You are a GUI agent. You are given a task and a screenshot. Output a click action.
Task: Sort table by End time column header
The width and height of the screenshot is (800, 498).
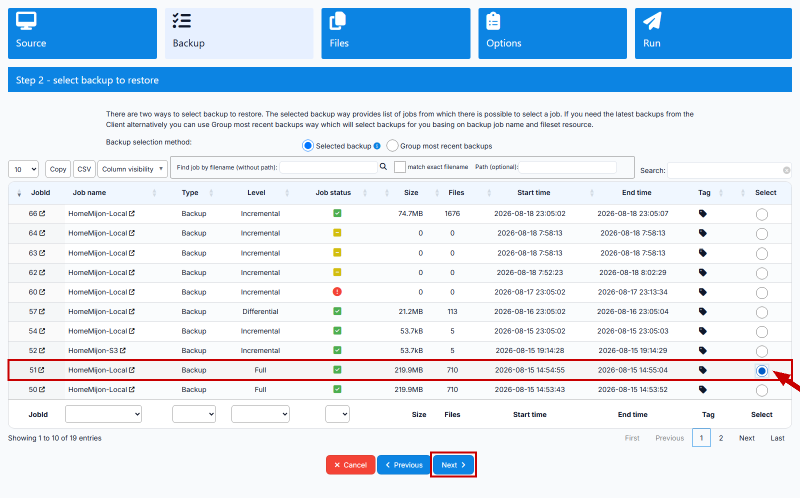tap(637, 193)
